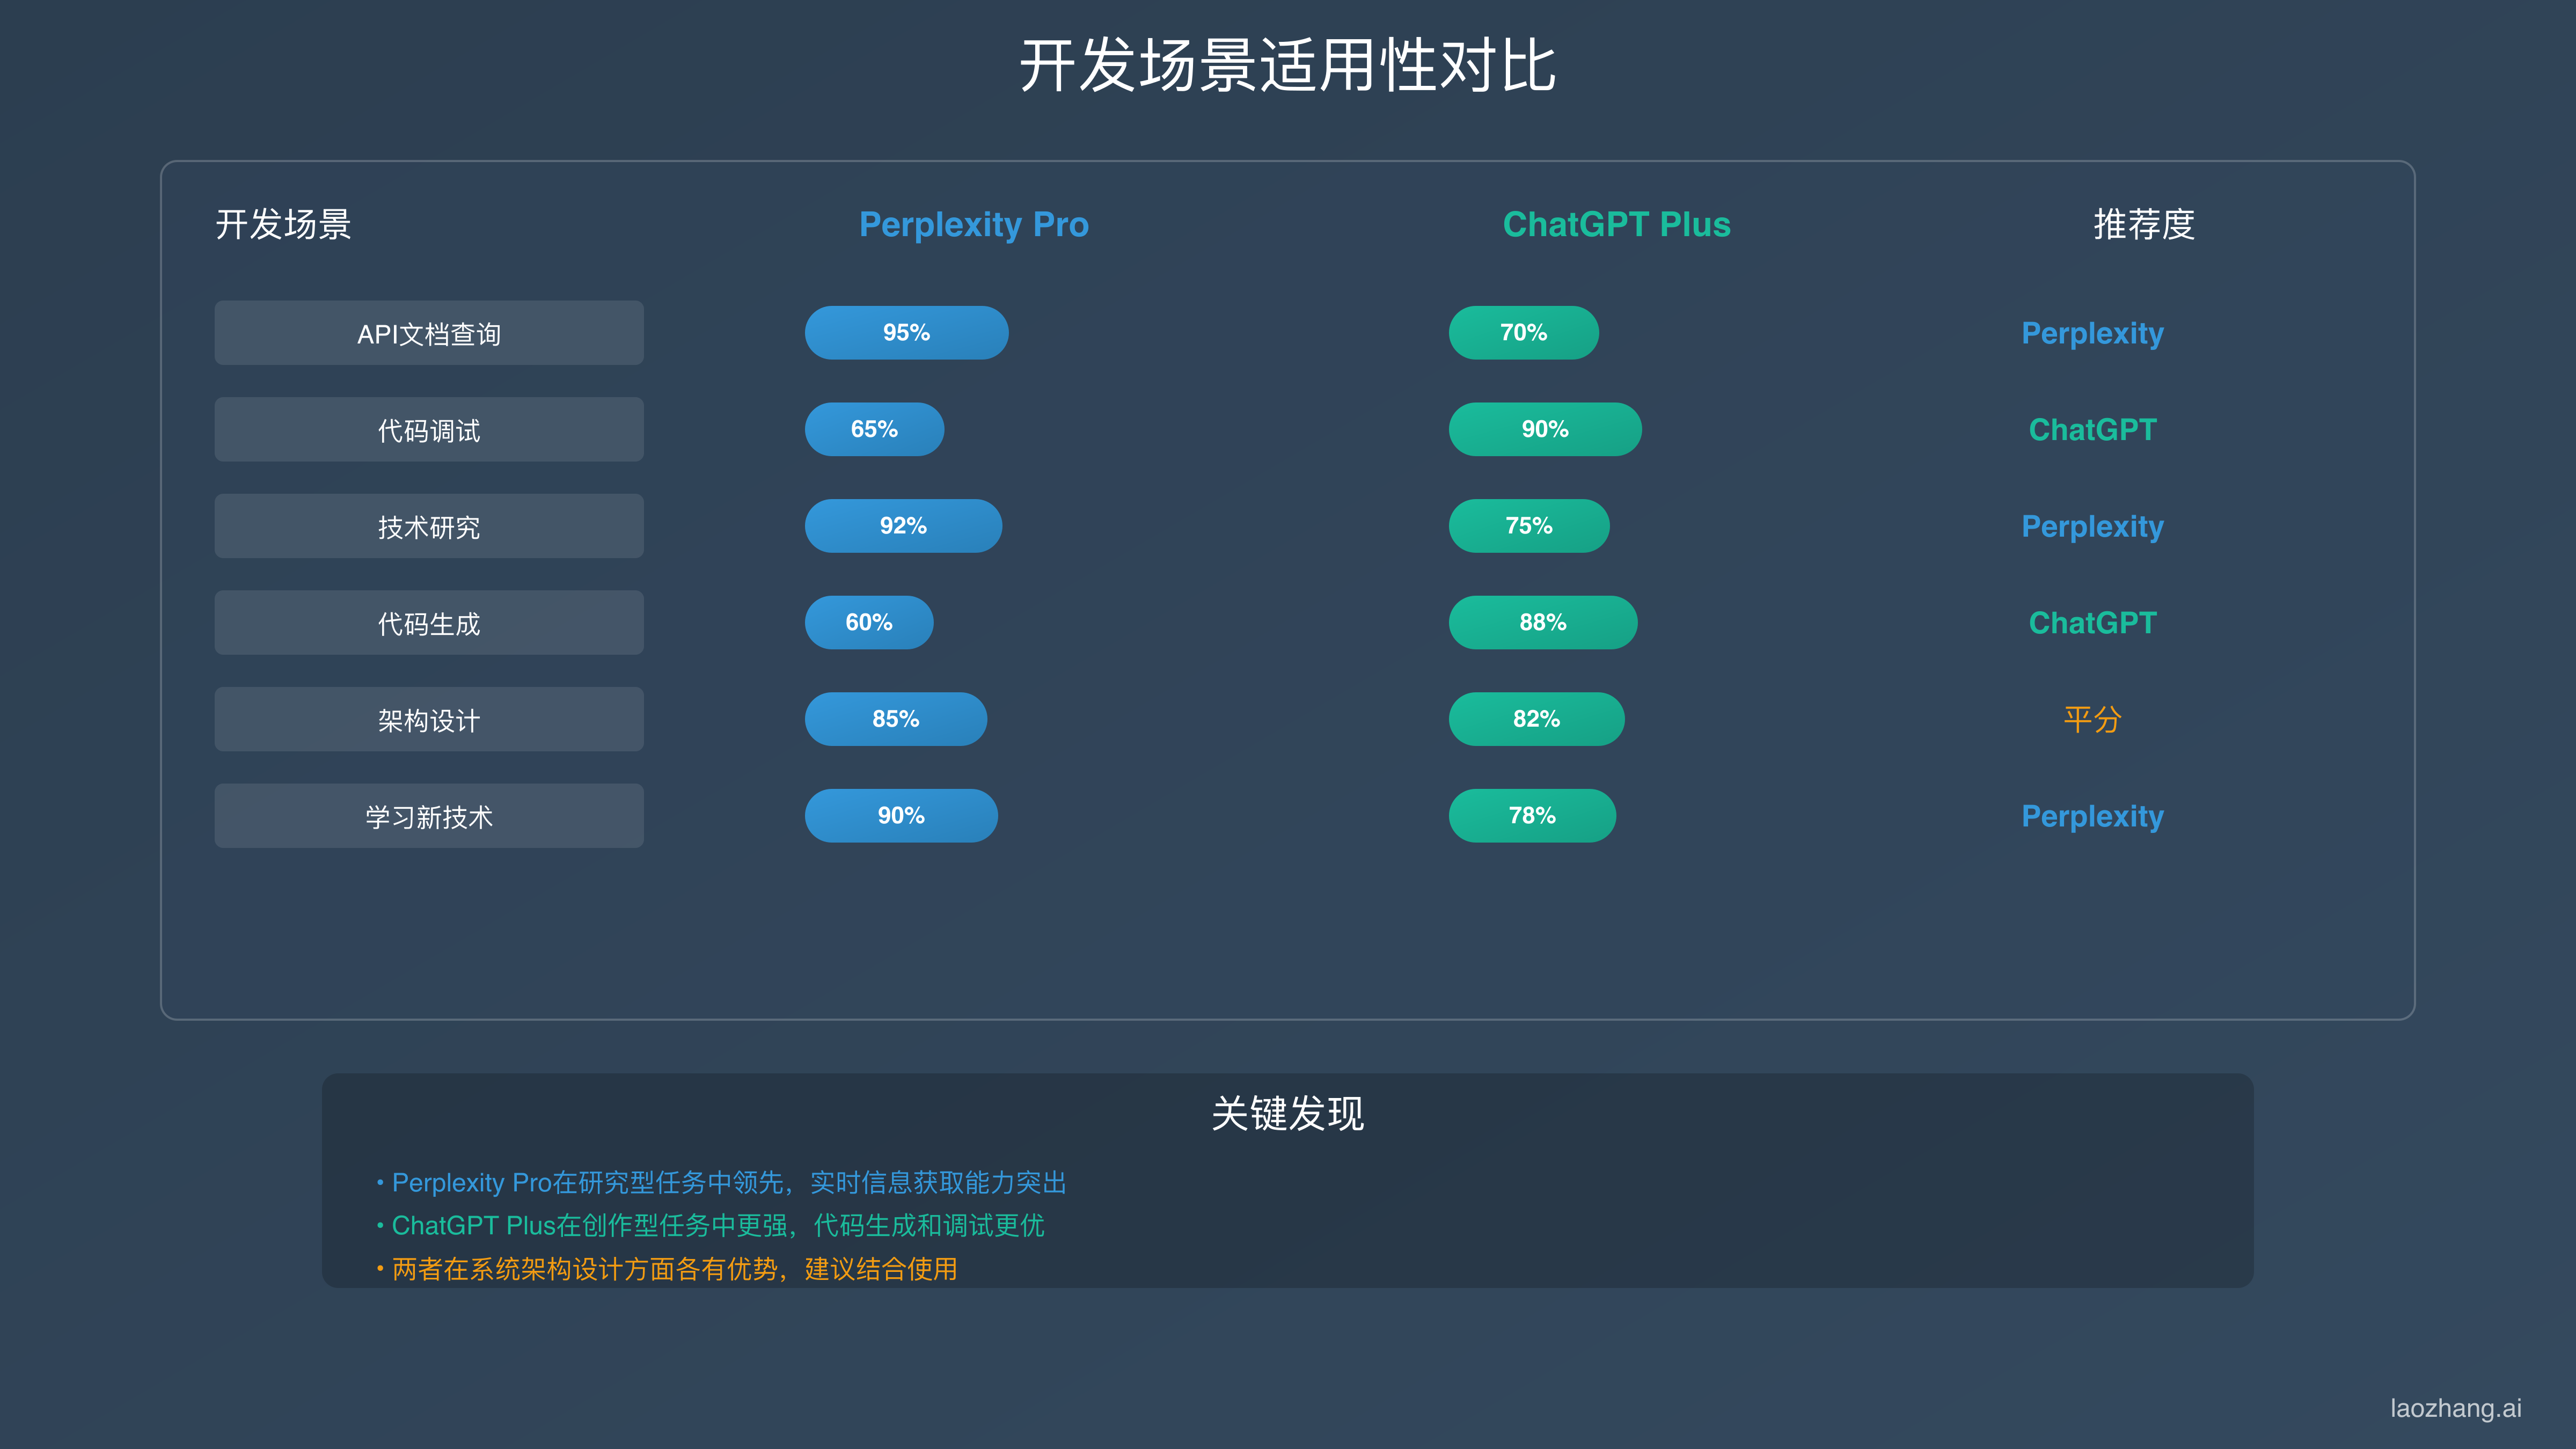
Task: Click Perplexity recommendation for 学习新技术
Action: (2092, 816)
